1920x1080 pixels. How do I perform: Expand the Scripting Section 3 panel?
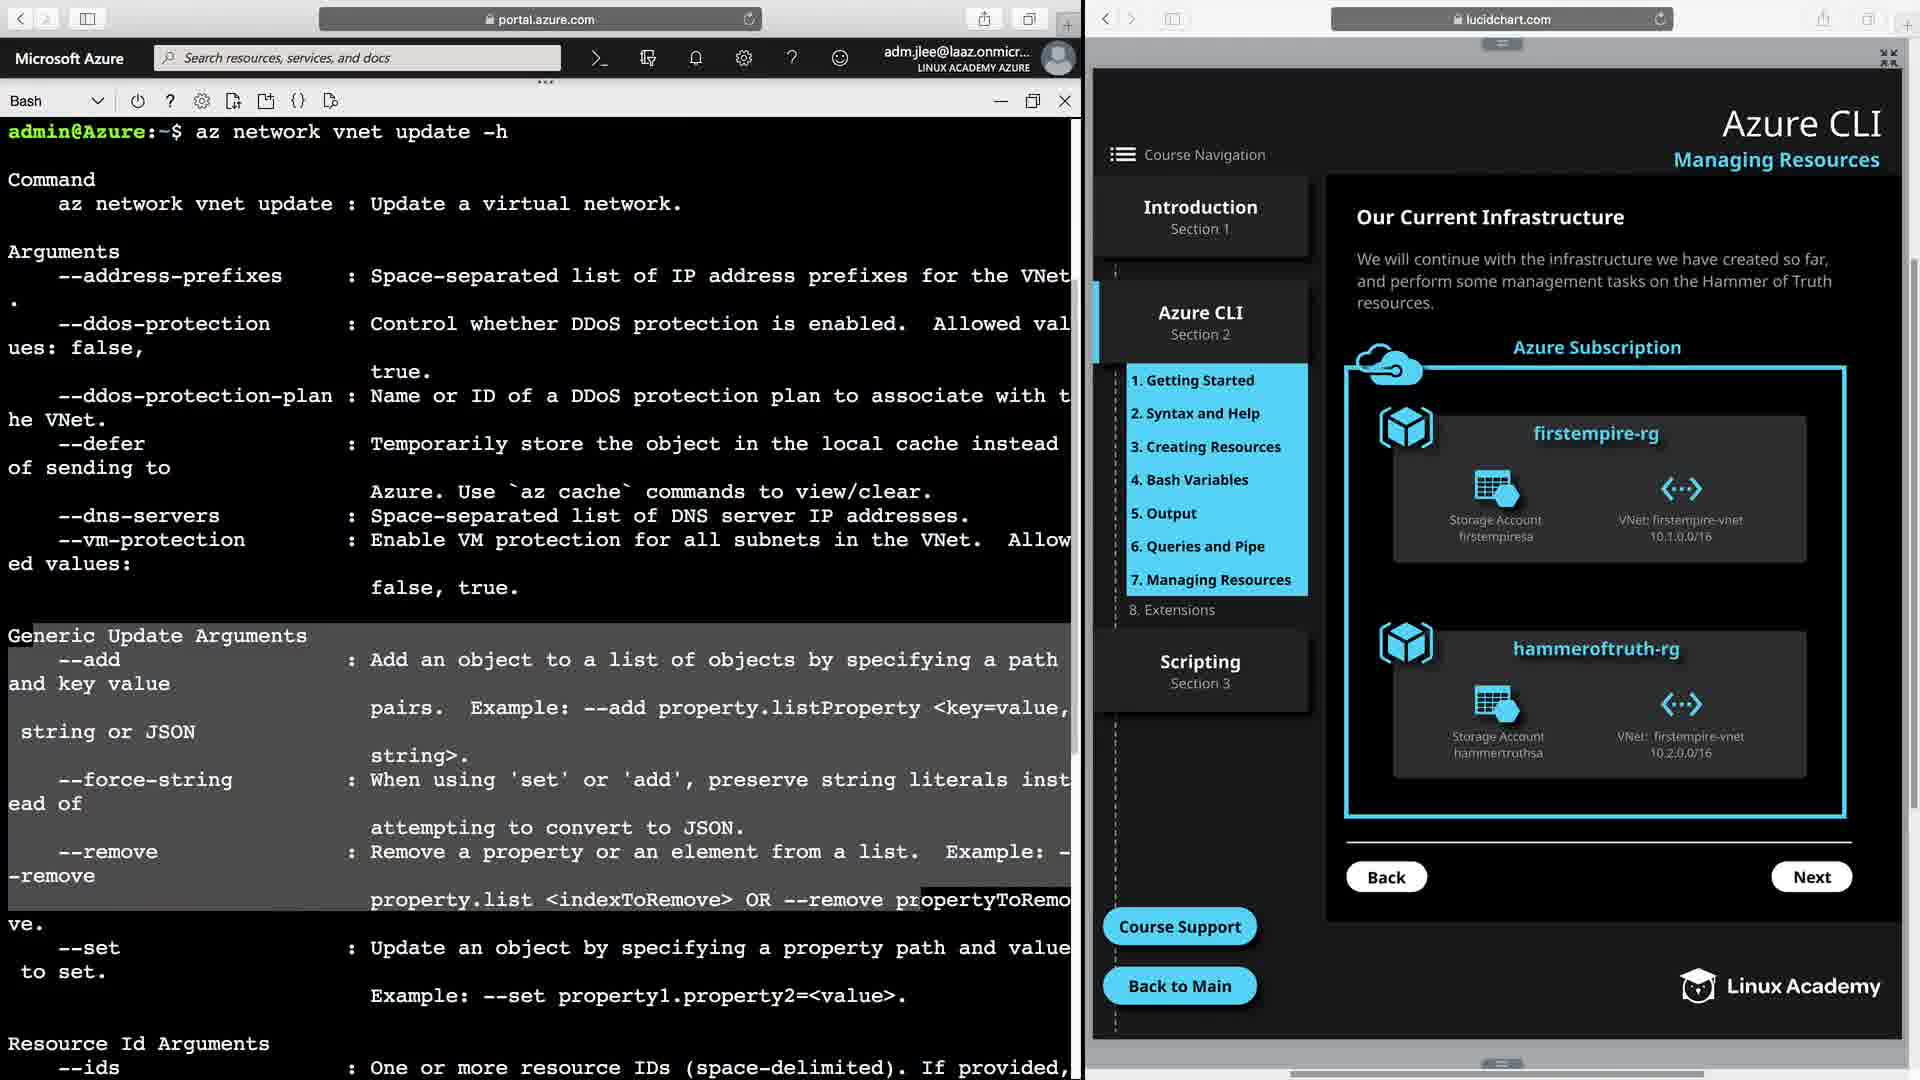pyautogui.click(x=1200, y=671)
